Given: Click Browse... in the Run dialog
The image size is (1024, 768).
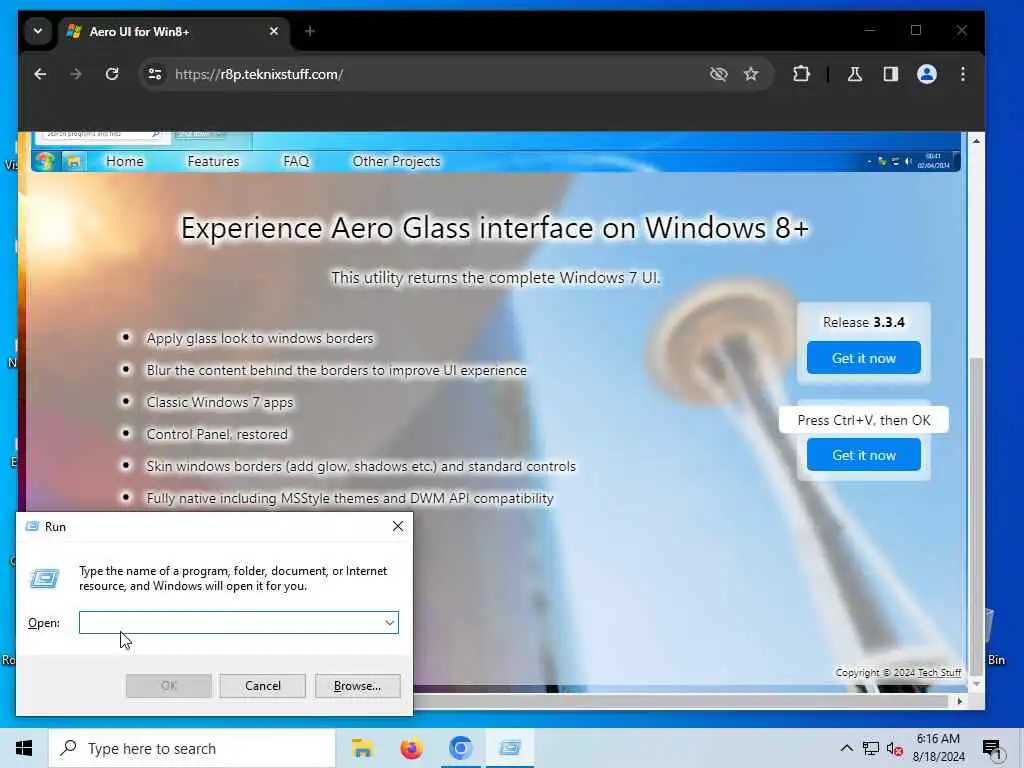Looking at the screenshot, I should pos(357,686).
